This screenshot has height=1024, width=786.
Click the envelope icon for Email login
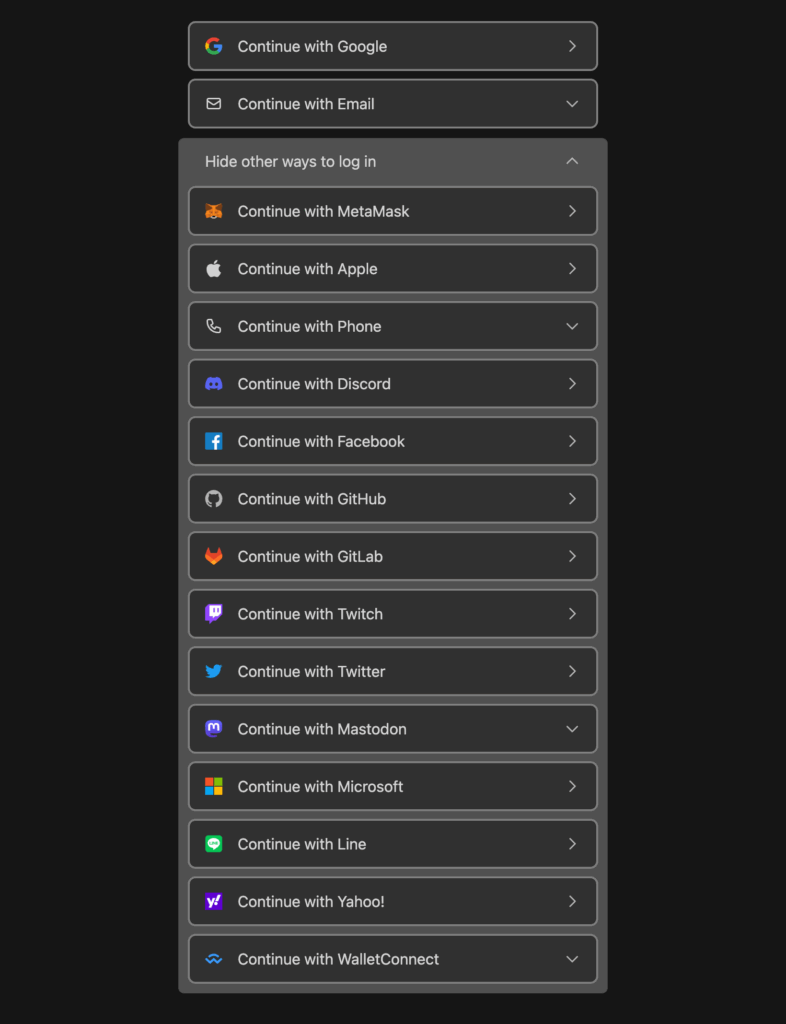[x=213, y=104]
